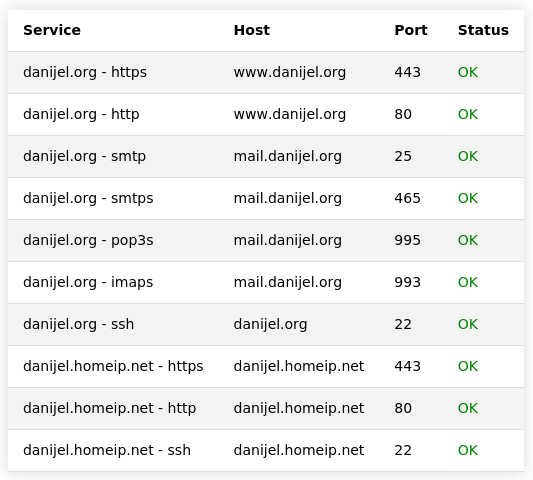Click the Host column header

(252, 30)
